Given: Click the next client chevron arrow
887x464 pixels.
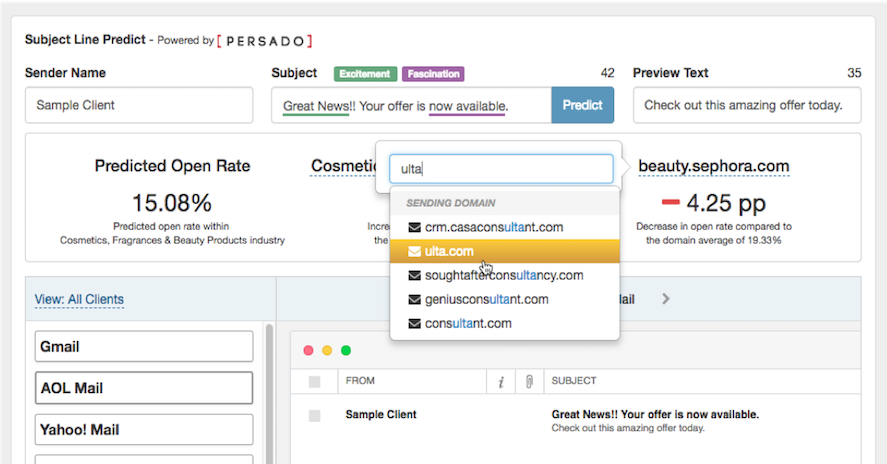Looking at the screenshot, I should (666, 299).
